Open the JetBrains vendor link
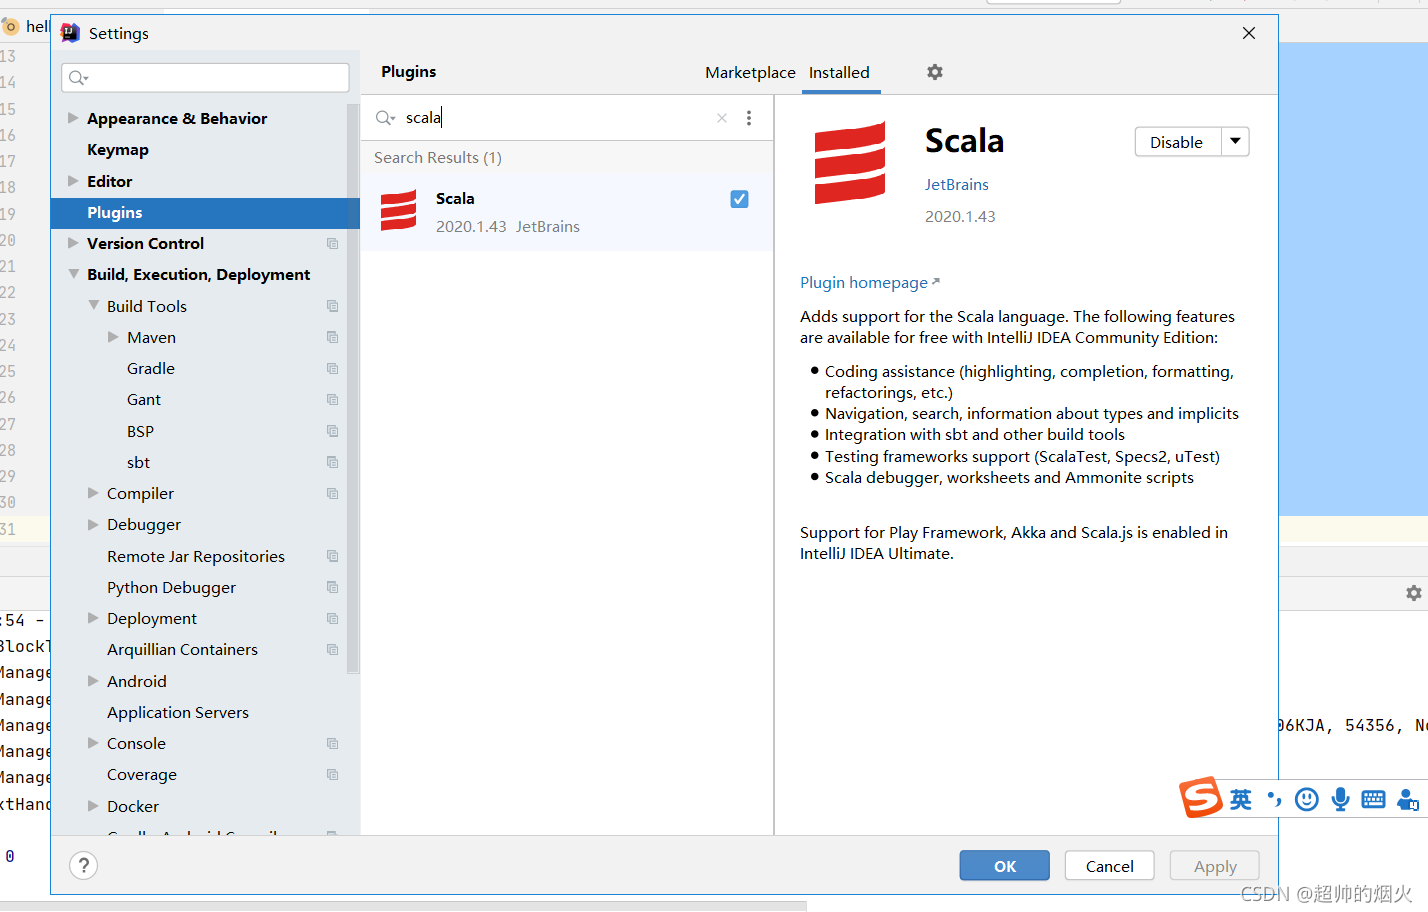 click(956, 184)
